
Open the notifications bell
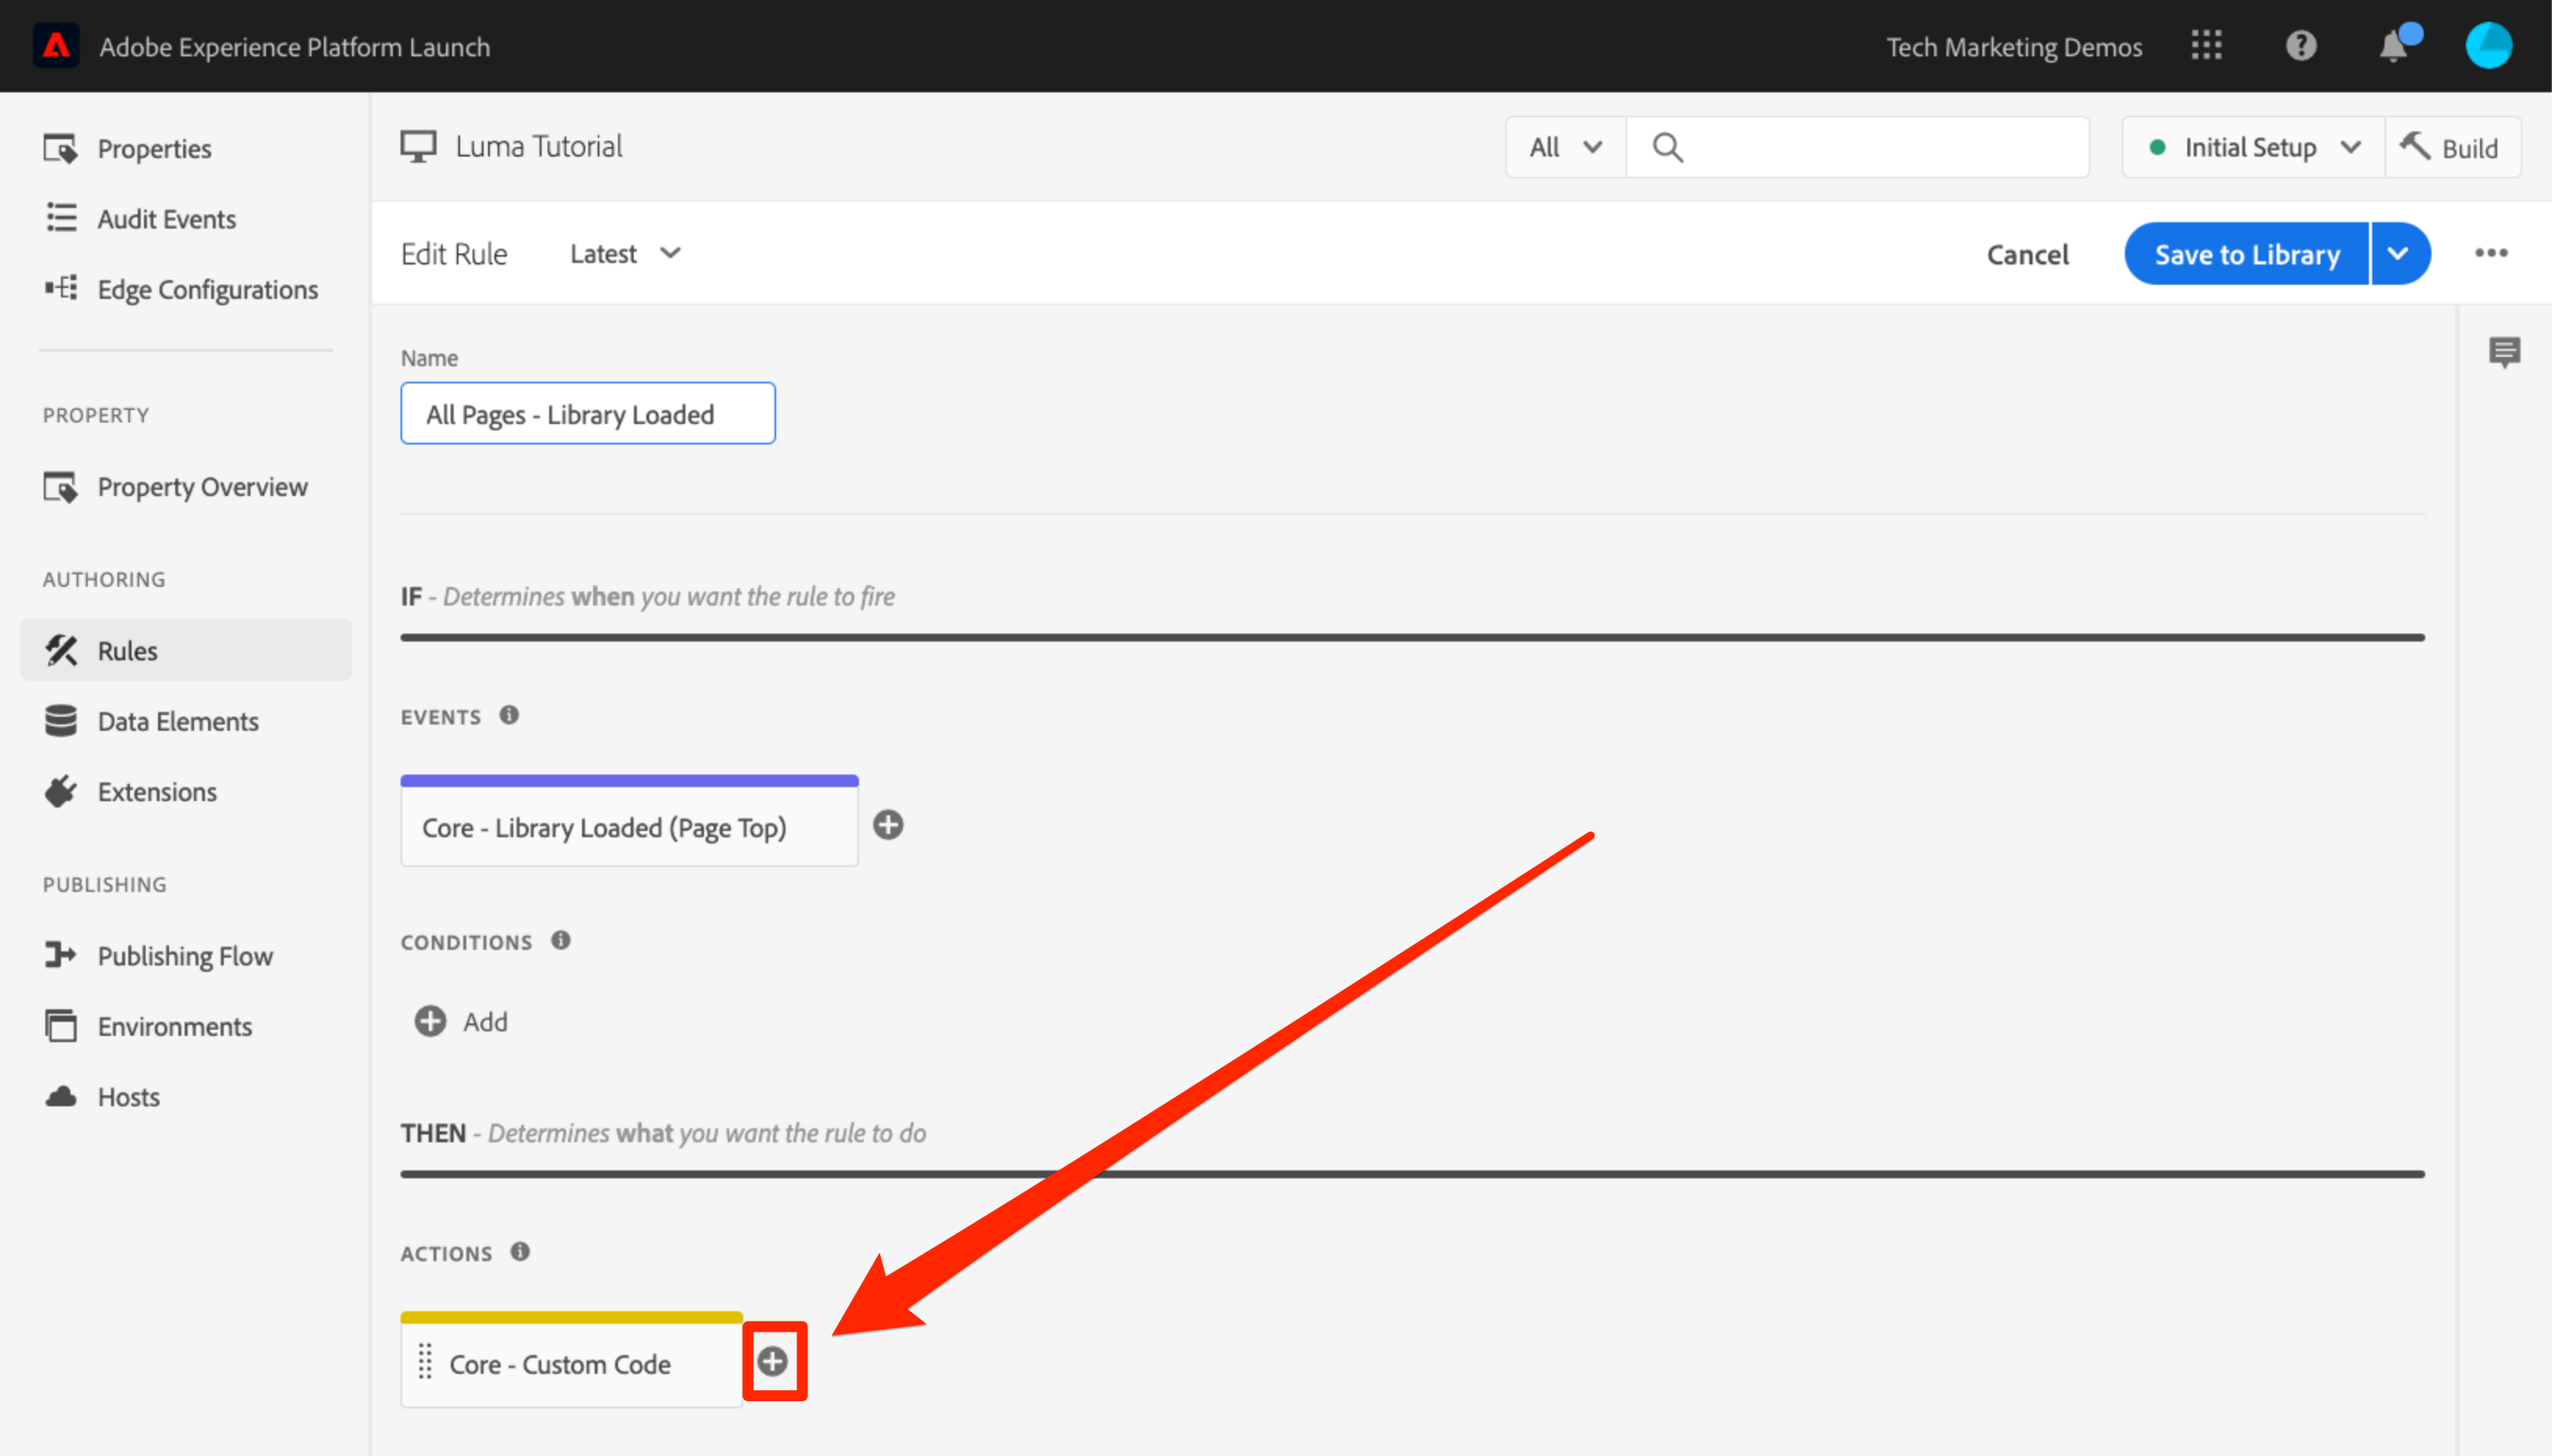[2394, 46]
